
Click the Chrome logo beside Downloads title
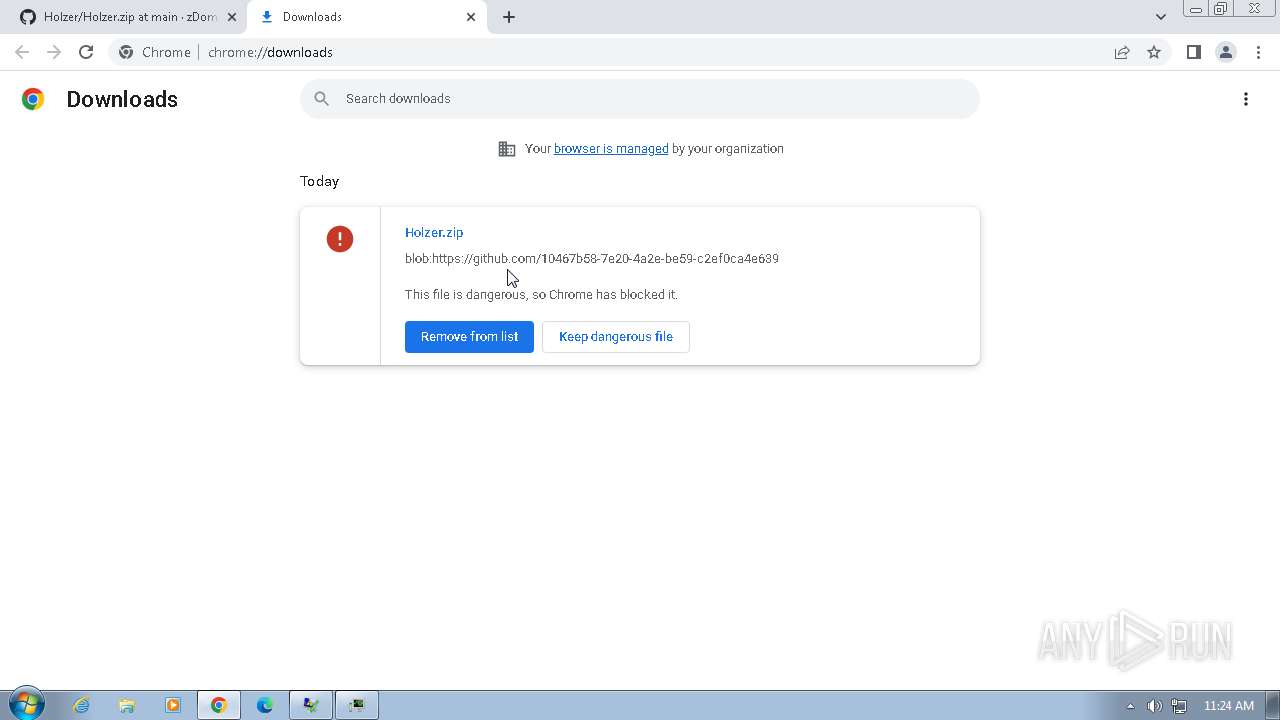(33, 99)
